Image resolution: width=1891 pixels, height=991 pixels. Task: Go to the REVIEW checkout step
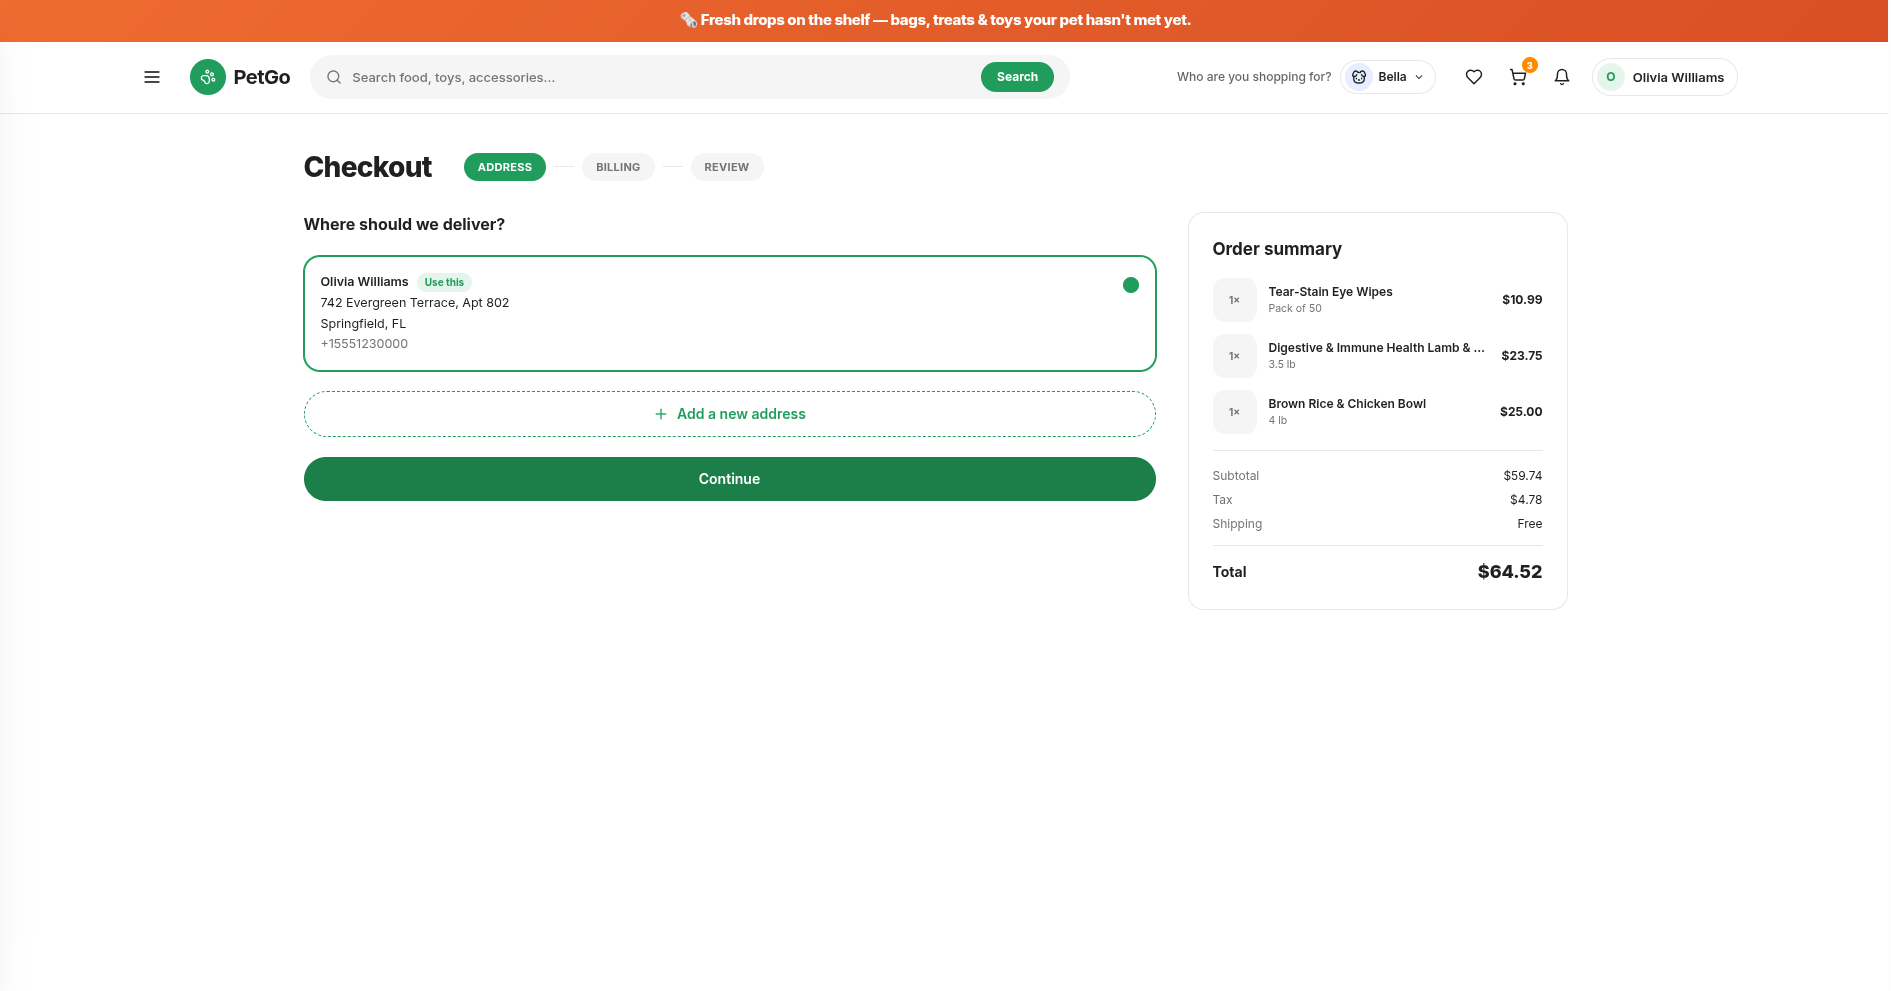click(x=727, y=167)
